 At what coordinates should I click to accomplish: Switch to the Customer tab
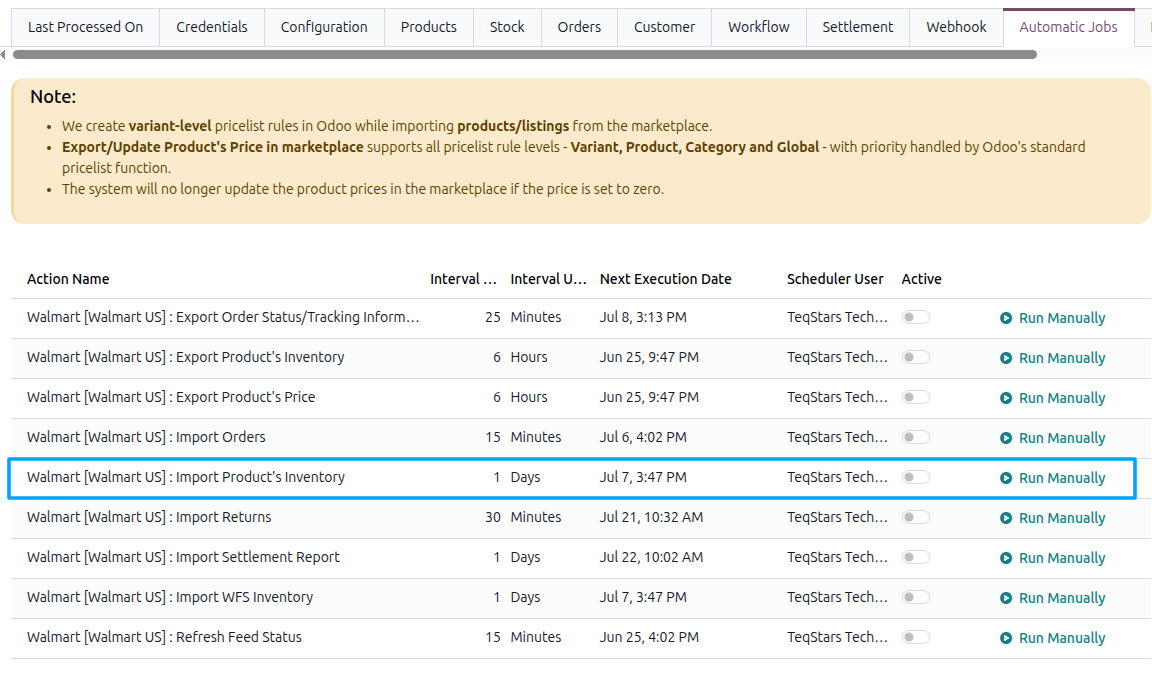(664, 27)
